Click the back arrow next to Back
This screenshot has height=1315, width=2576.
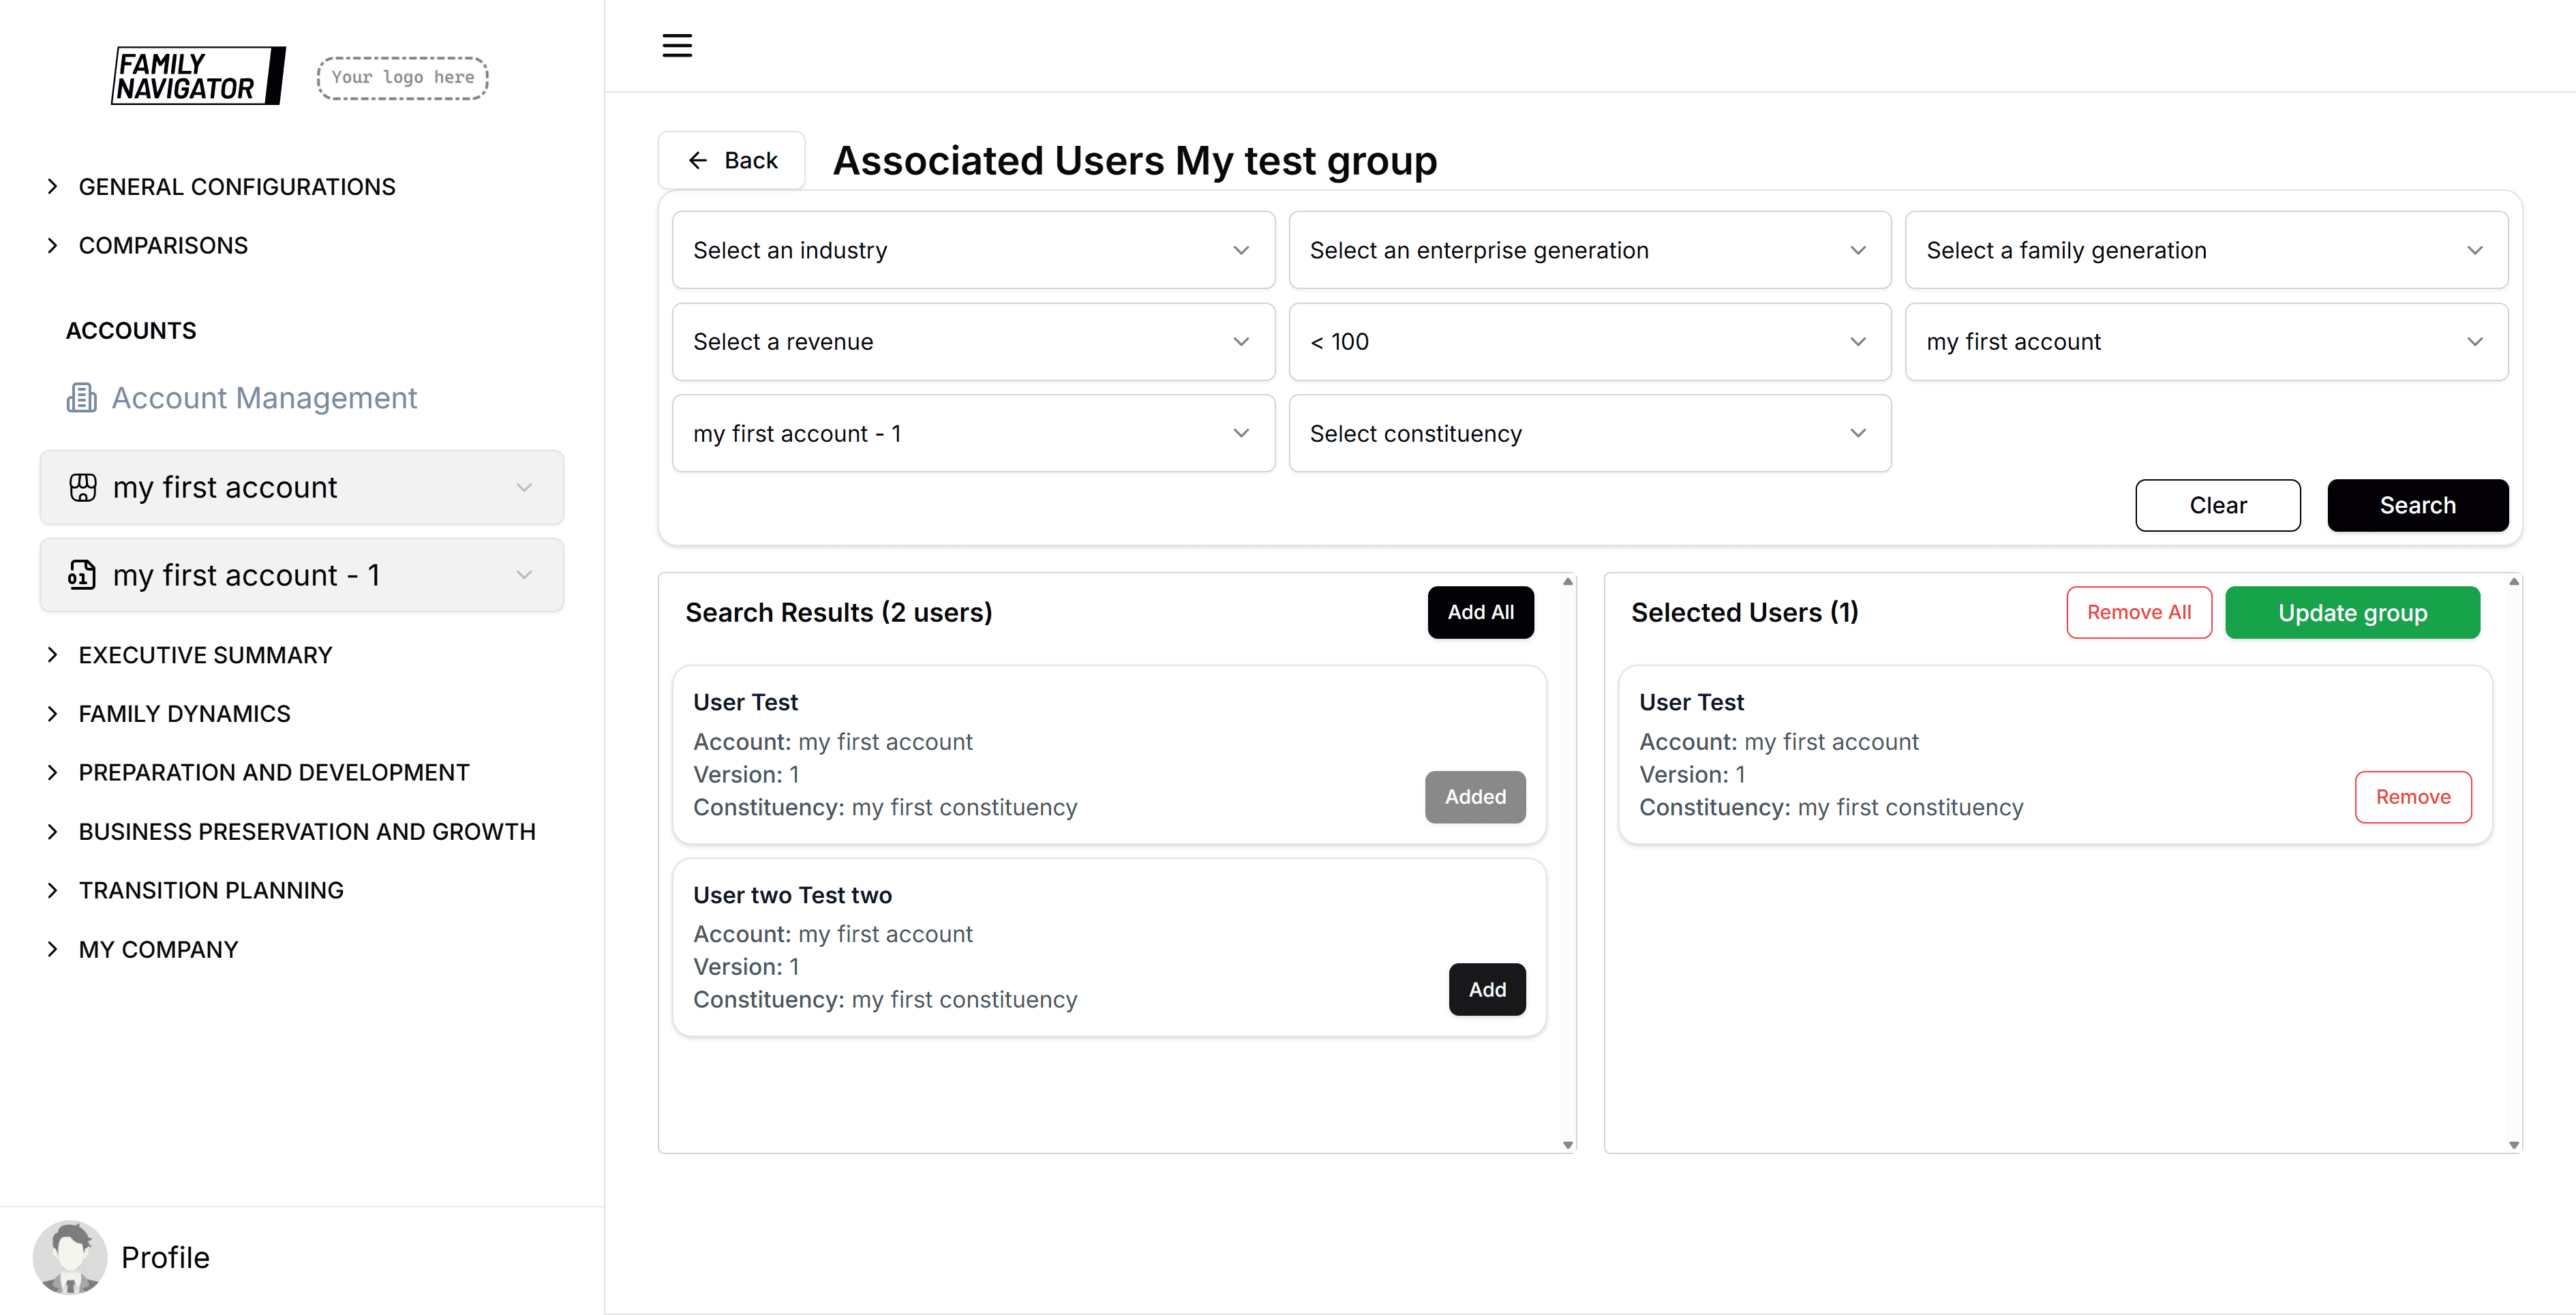[x=698, y=160]
